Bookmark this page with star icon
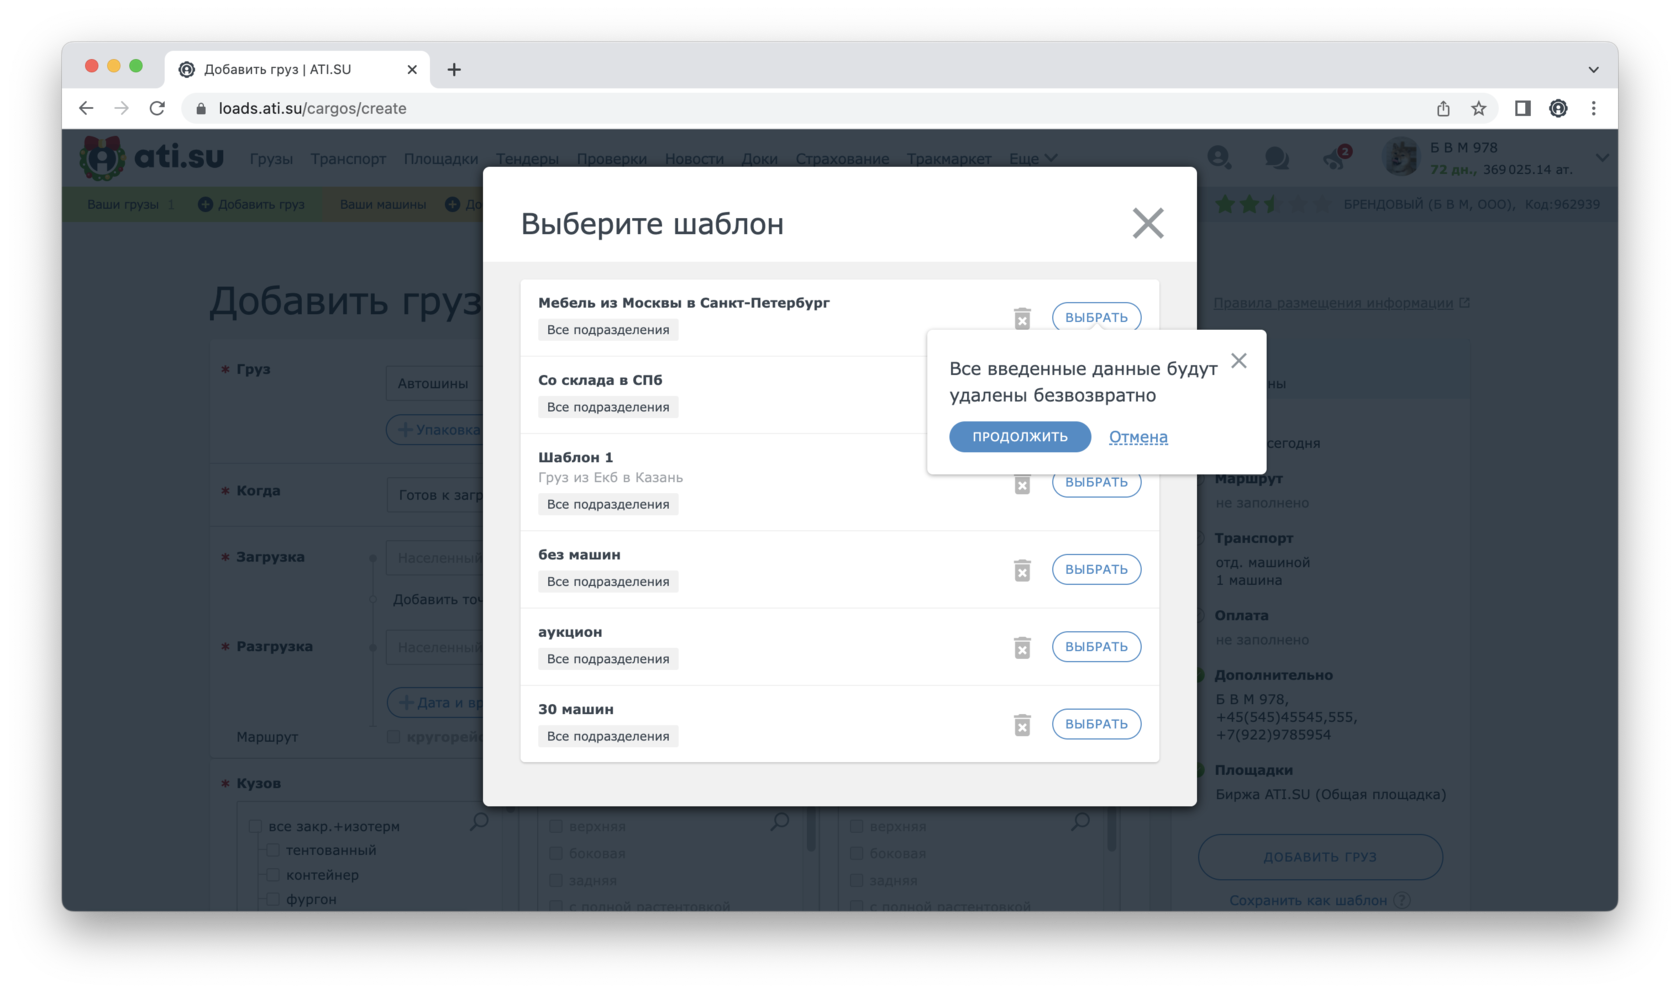Viewport: 1680px width, 993px height. coord(1478,108)
